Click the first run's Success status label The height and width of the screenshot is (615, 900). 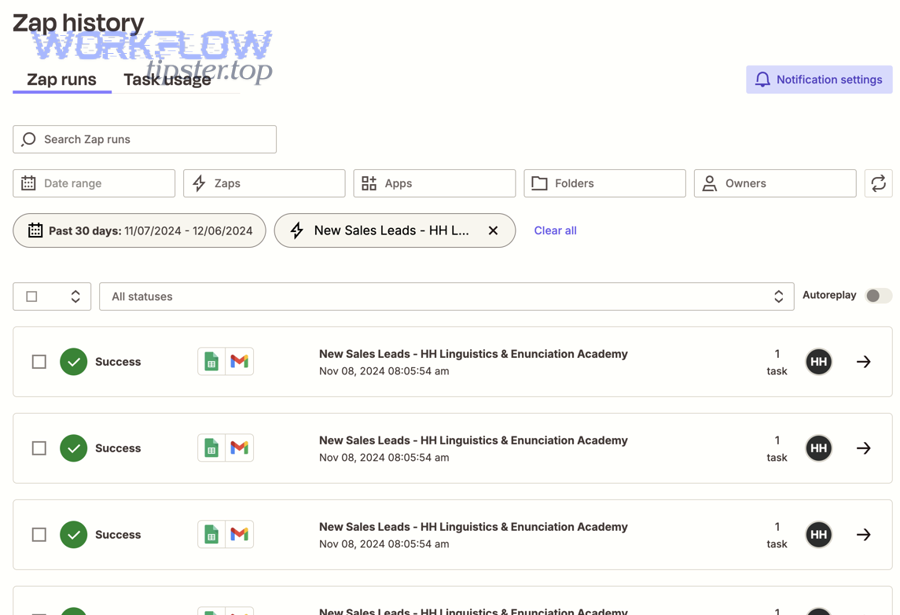point(118,362)
